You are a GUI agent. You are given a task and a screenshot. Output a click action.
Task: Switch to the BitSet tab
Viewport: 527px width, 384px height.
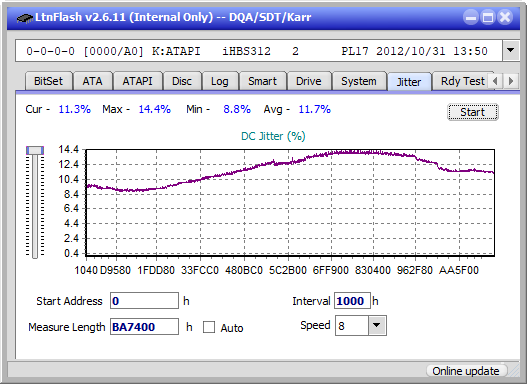pyautogui.click(x=48, y=81)
